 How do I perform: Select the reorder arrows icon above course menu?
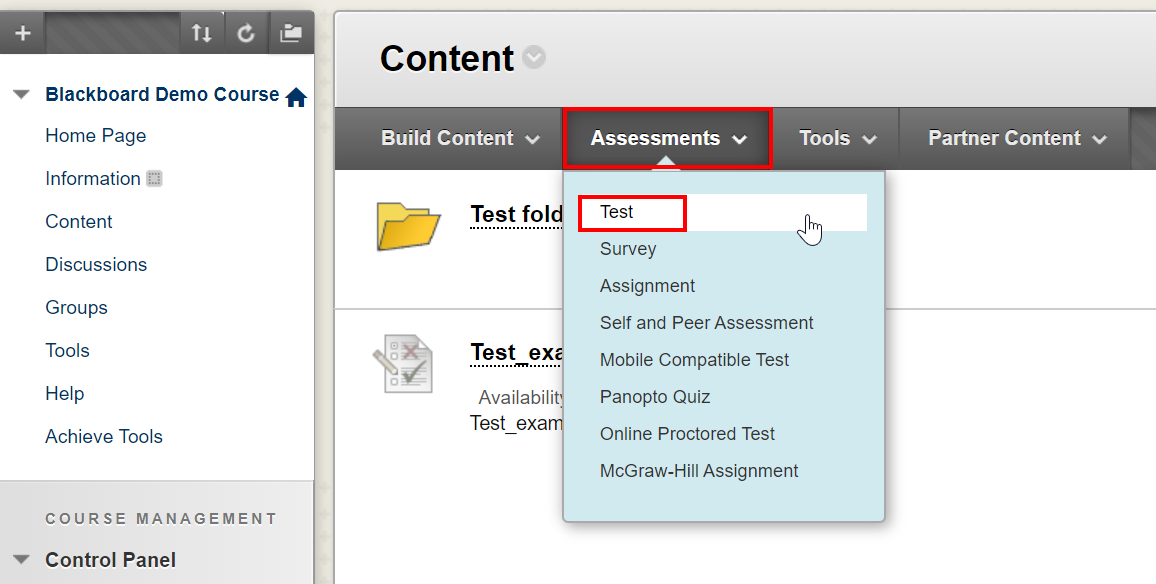202,32
